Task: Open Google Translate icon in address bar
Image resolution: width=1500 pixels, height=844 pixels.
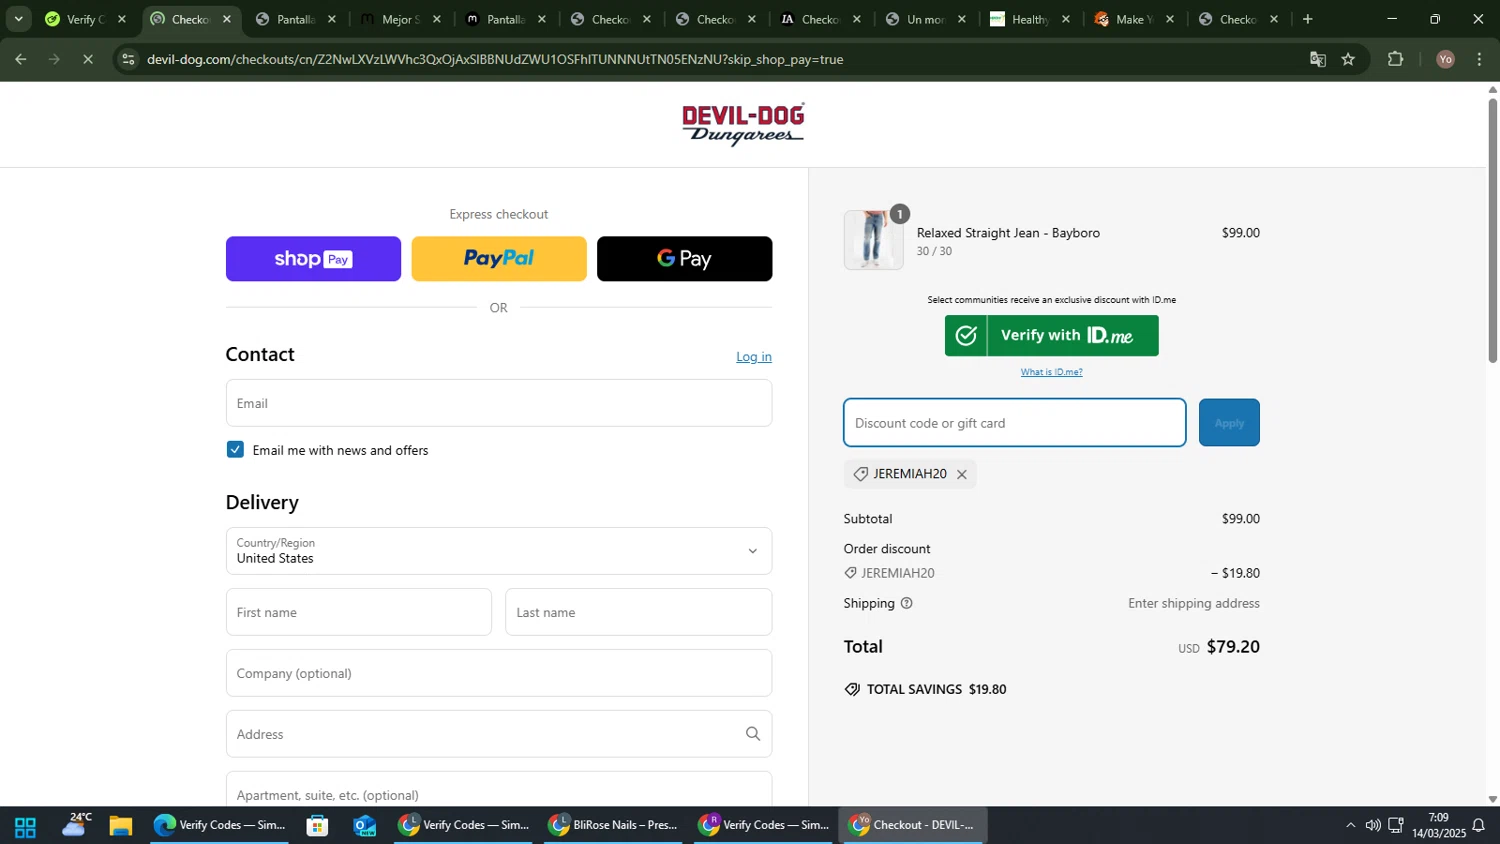Action: point(1318,59)
